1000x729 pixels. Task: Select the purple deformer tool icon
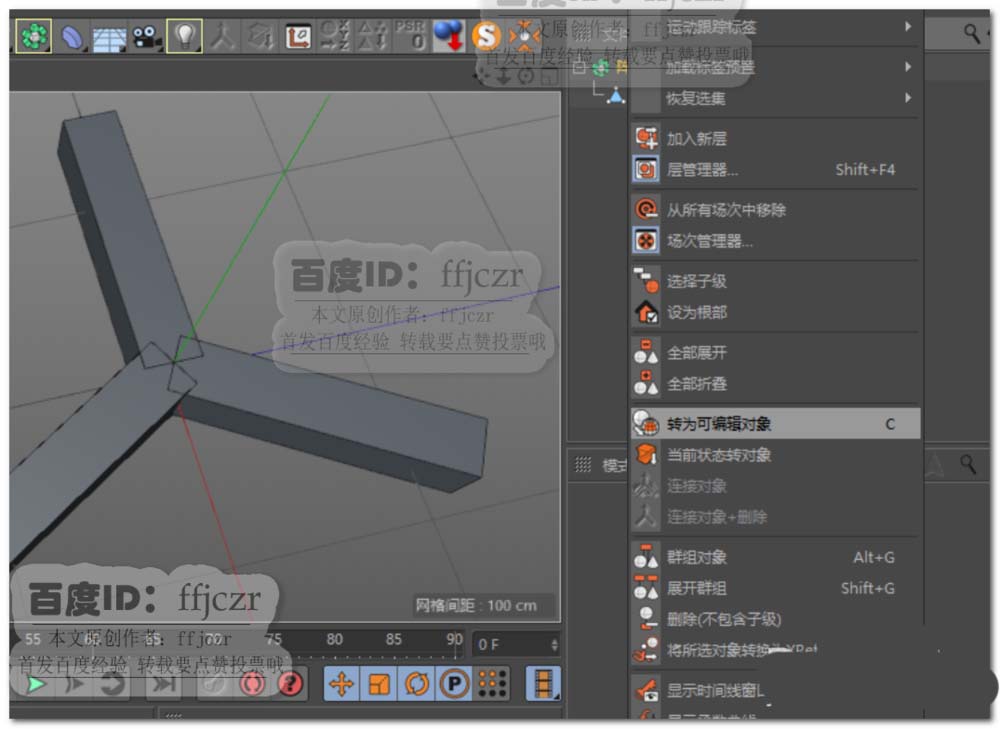tap(73, 36)
